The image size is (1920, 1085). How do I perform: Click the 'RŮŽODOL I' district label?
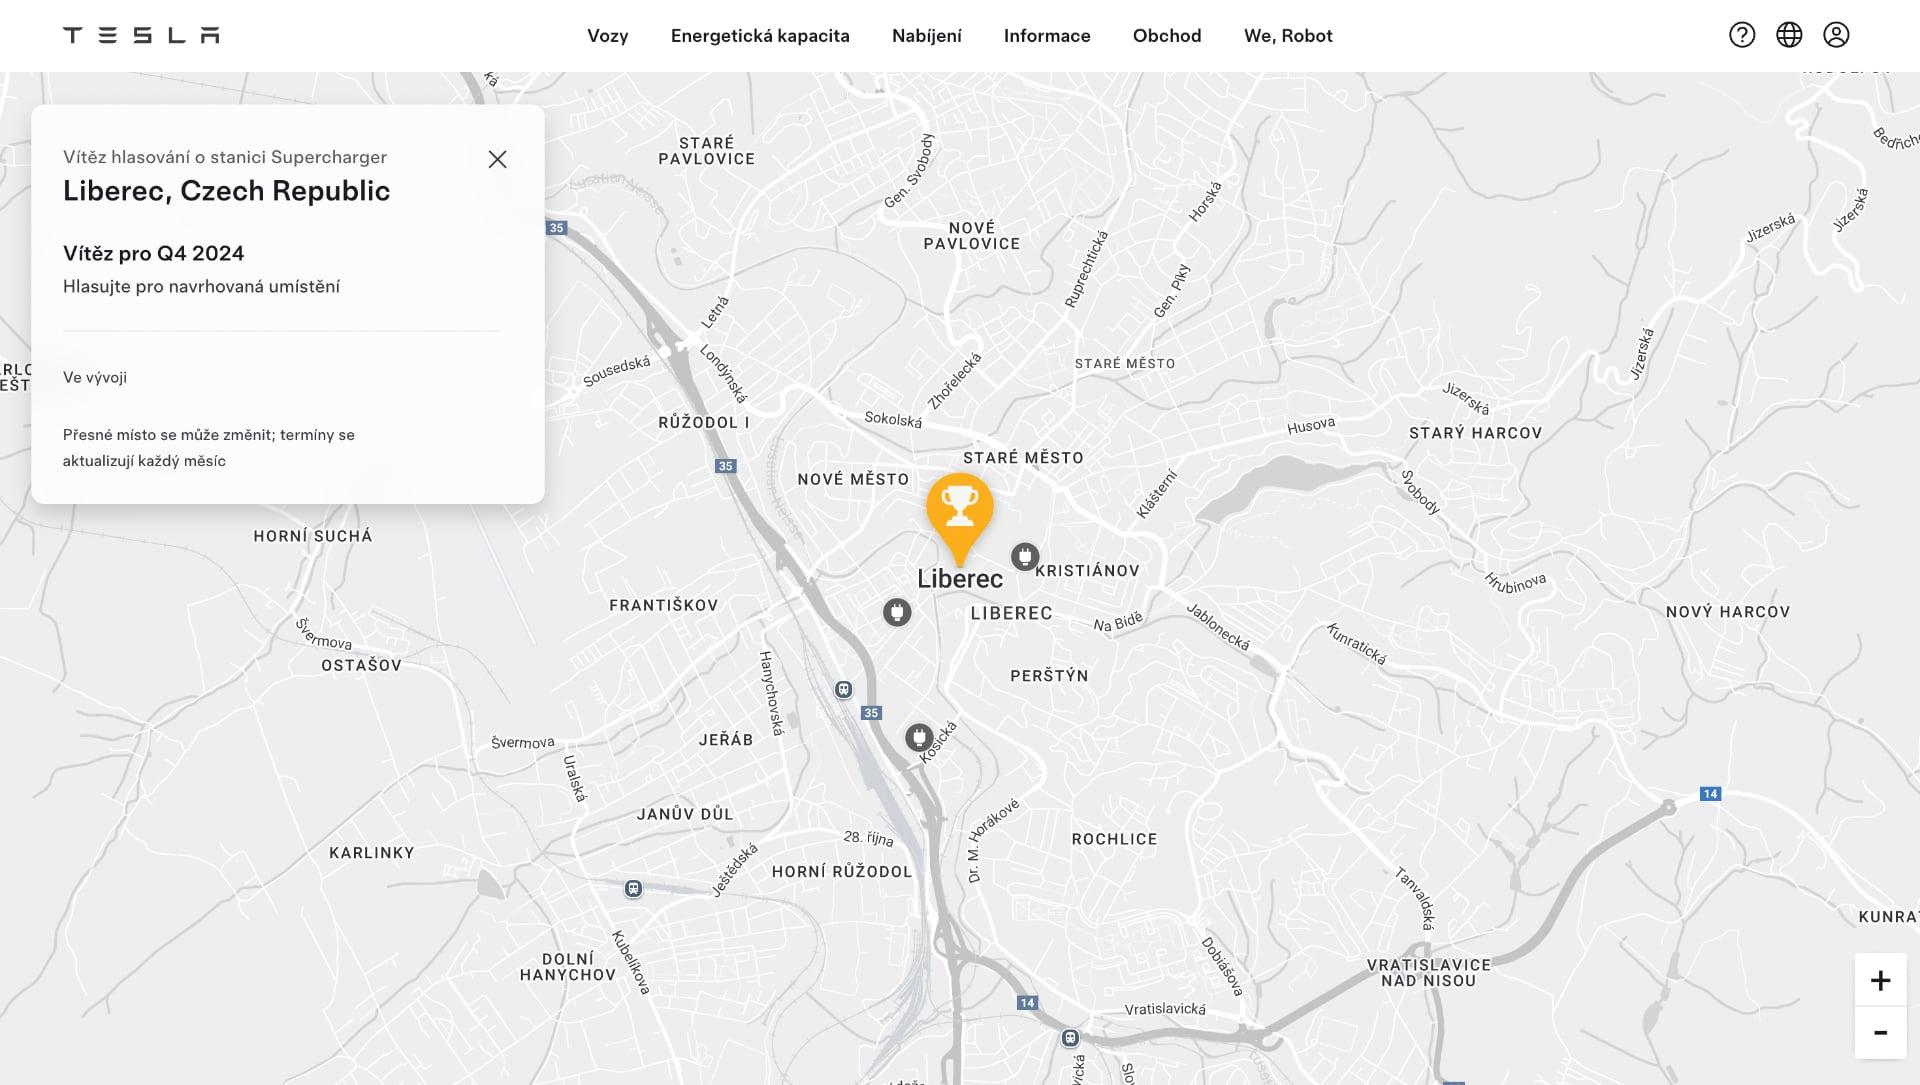(704, 423)
